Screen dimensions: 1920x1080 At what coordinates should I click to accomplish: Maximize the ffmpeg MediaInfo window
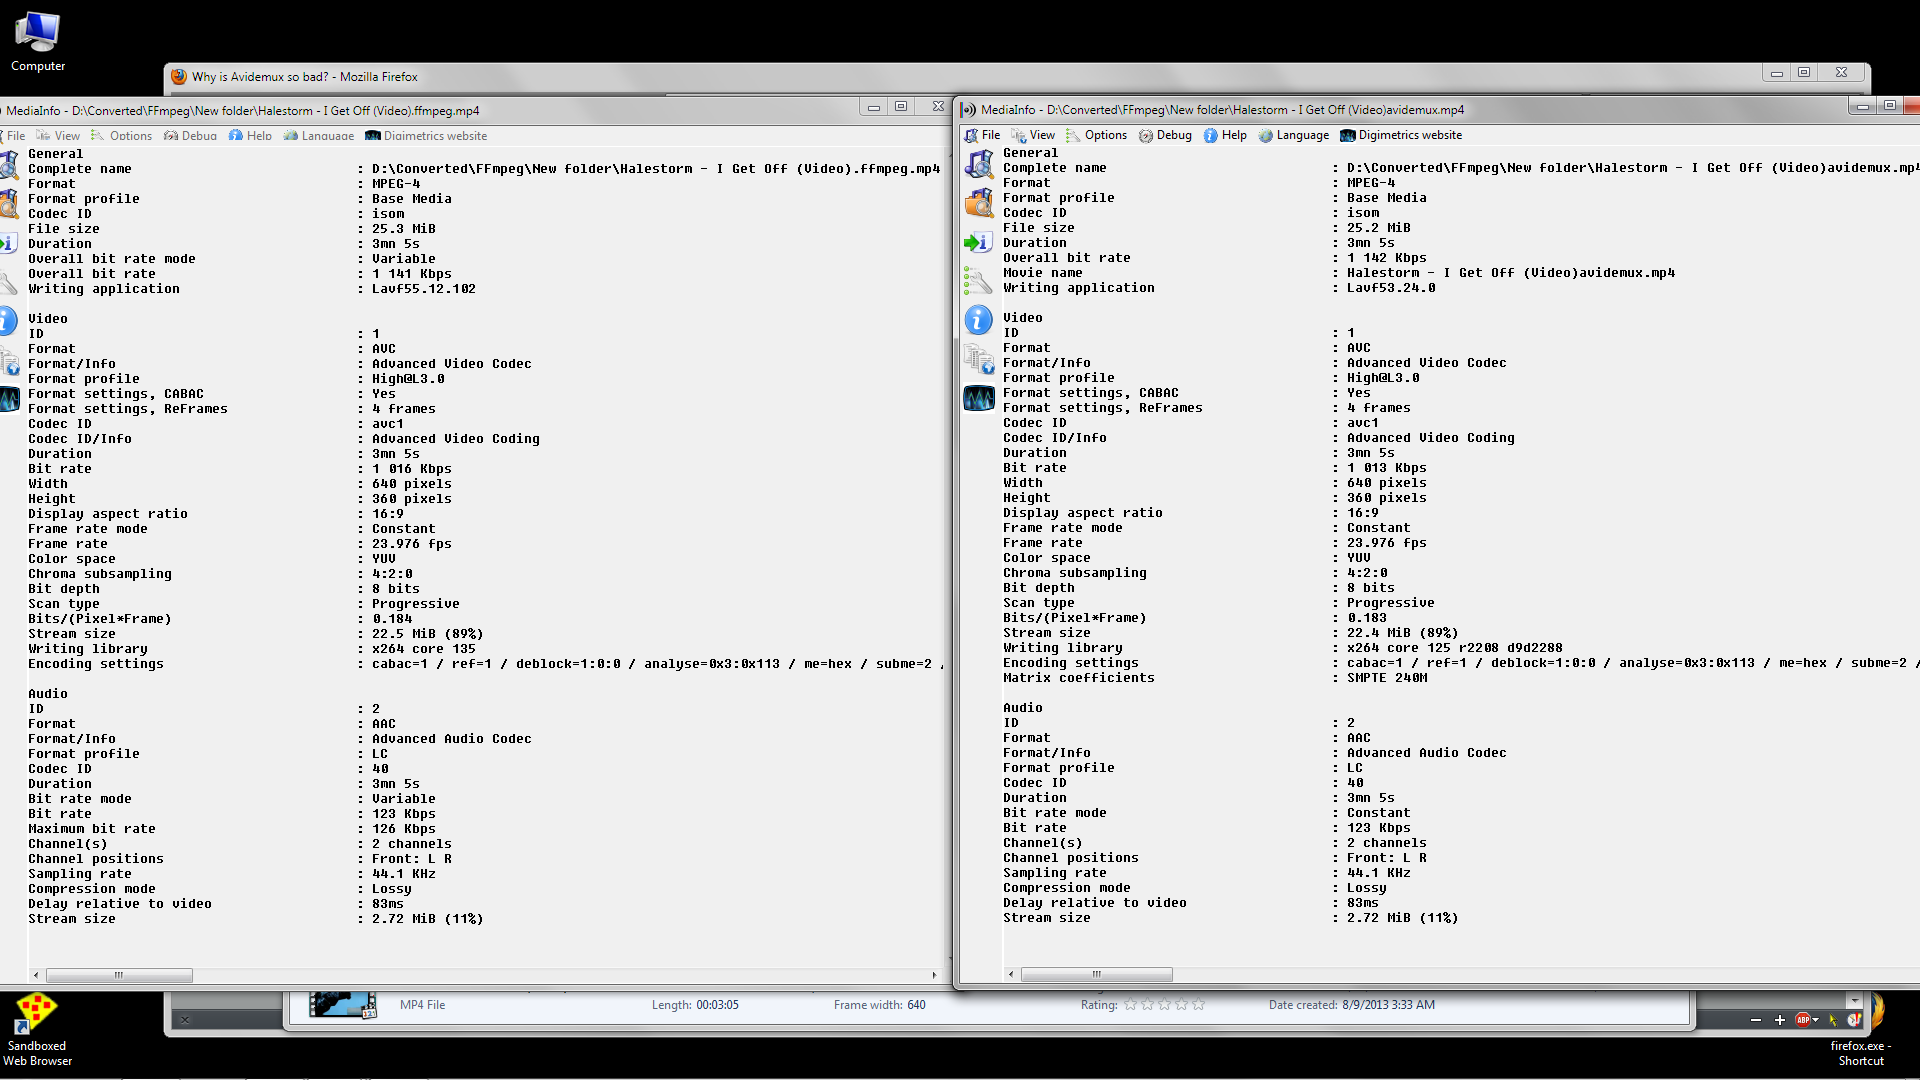[901, 107]
